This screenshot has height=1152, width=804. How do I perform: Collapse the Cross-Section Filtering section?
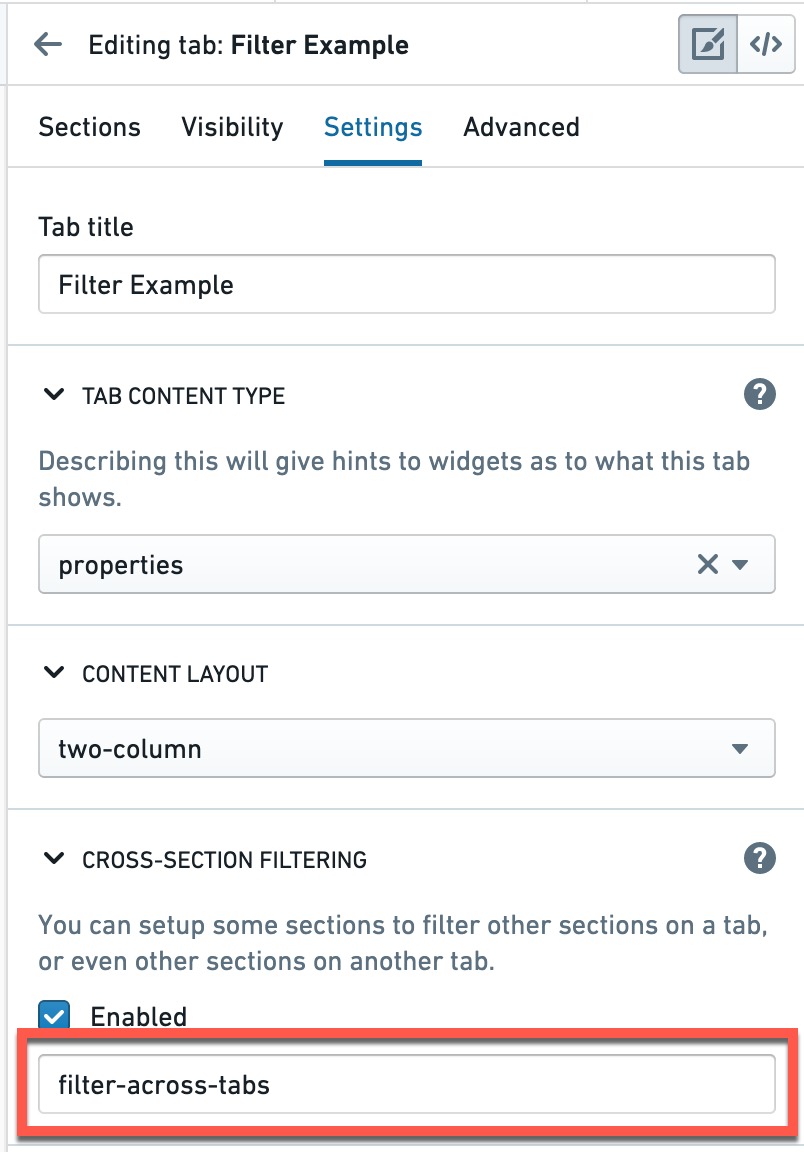point(54,858)
